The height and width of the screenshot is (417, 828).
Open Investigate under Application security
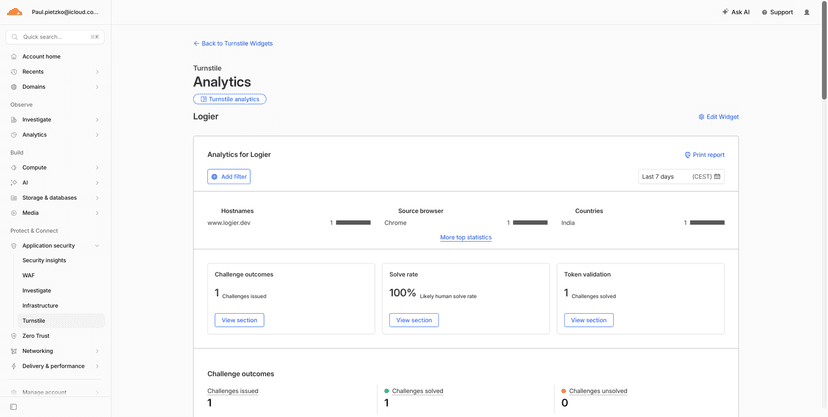click(x=36, y=290)
